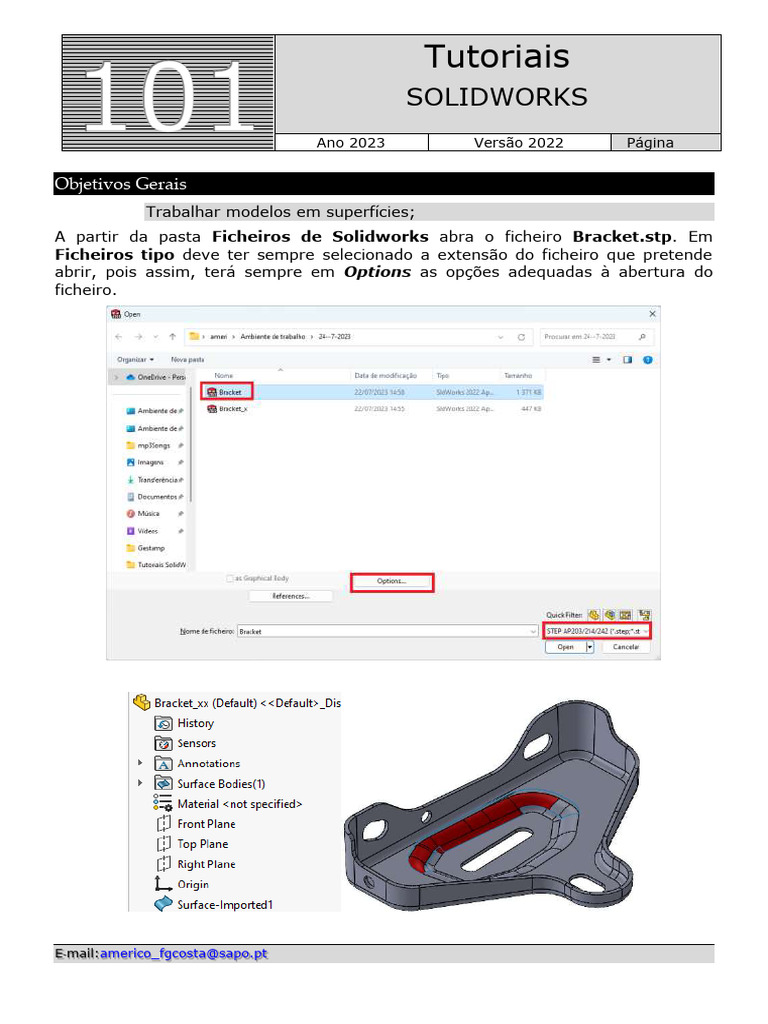Open the STEP file type dropdown

[x=596, y=632]
